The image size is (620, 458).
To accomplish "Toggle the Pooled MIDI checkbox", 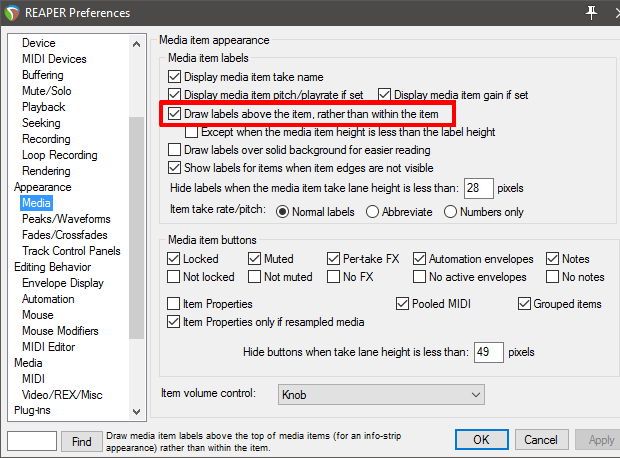I will coord(402,304).
